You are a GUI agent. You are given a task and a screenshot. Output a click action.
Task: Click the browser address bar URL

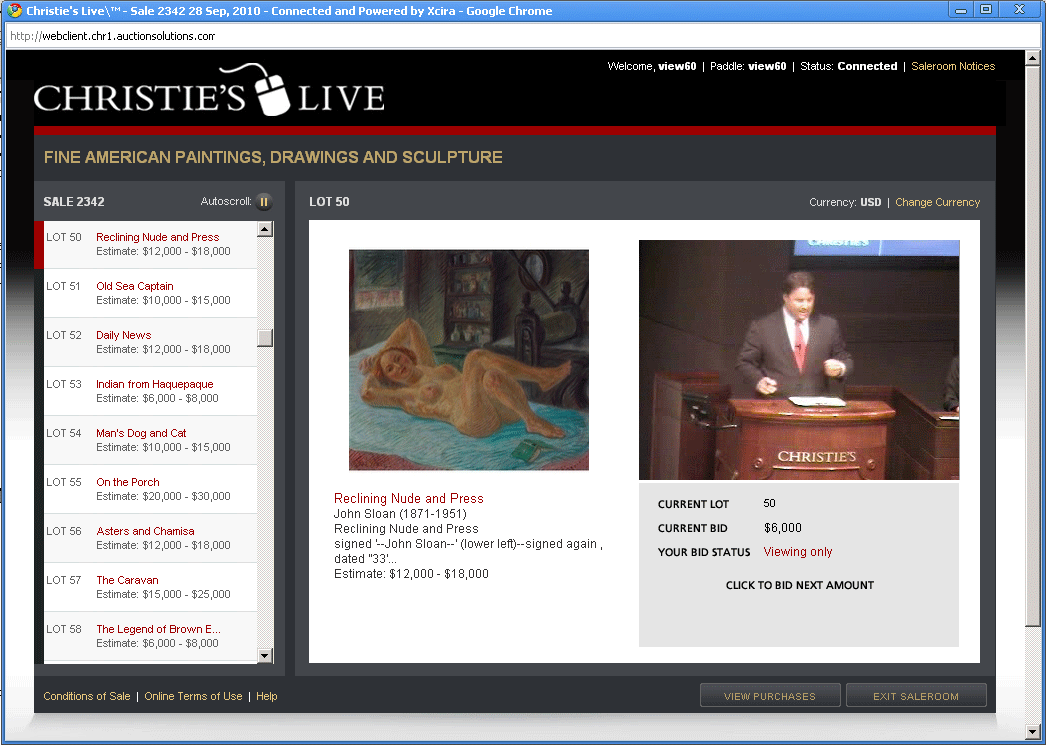click(111, 36)
